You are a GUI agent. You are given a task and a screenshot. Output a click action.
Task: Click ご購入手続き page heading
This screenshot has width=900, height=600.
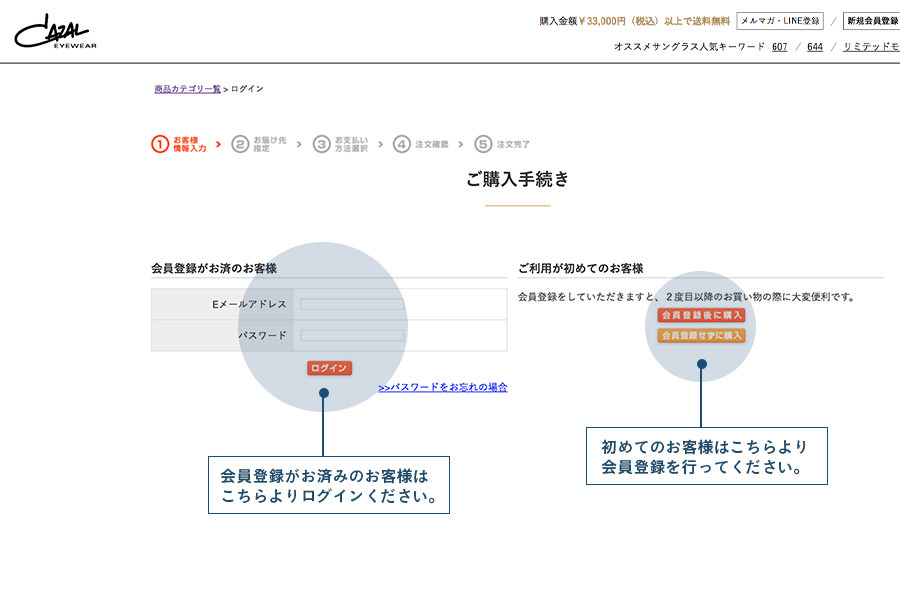click(517, 179)
